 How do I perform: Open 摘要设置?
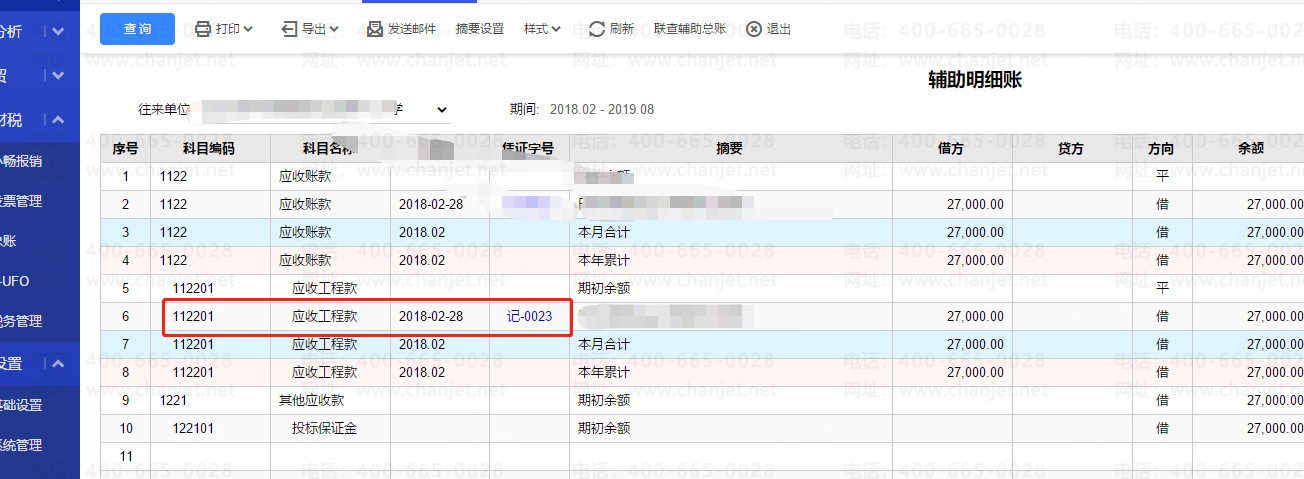click(x=479, y=29)
